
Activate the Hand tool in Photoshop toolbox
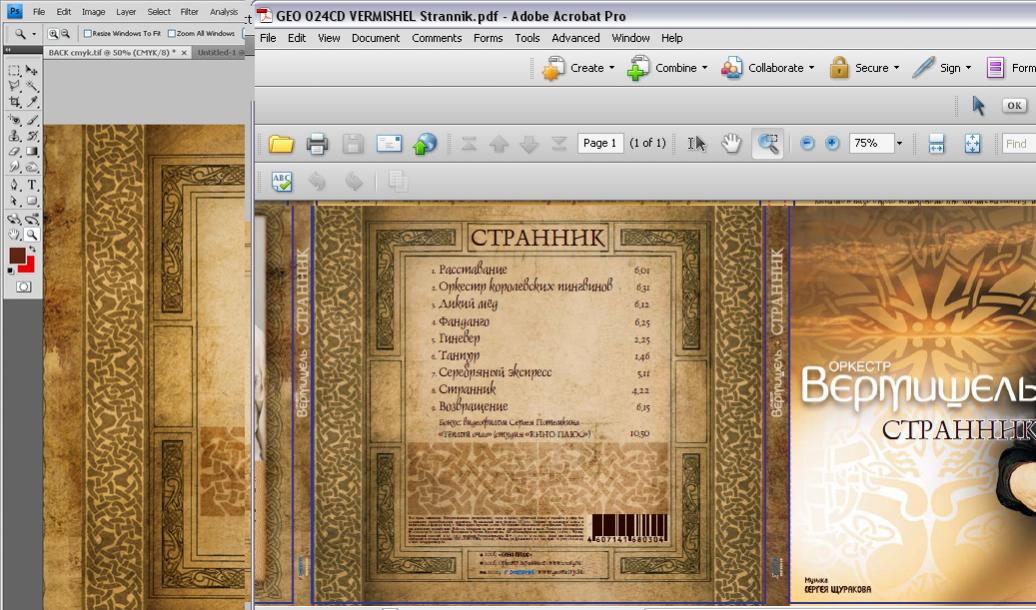pos(14,235)
